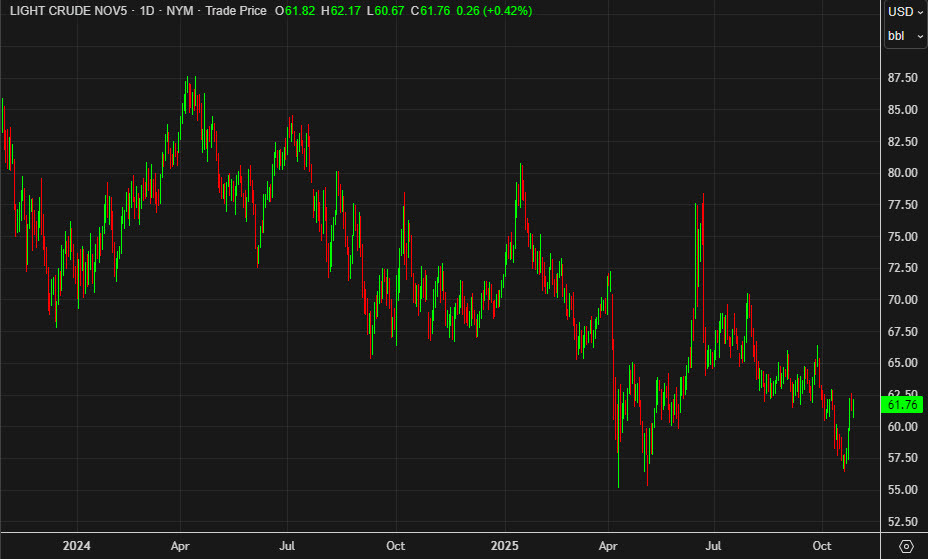Click the Jul label following 2025
The width and height of the screenshot is (928, 559).
[x=713, y=546]
